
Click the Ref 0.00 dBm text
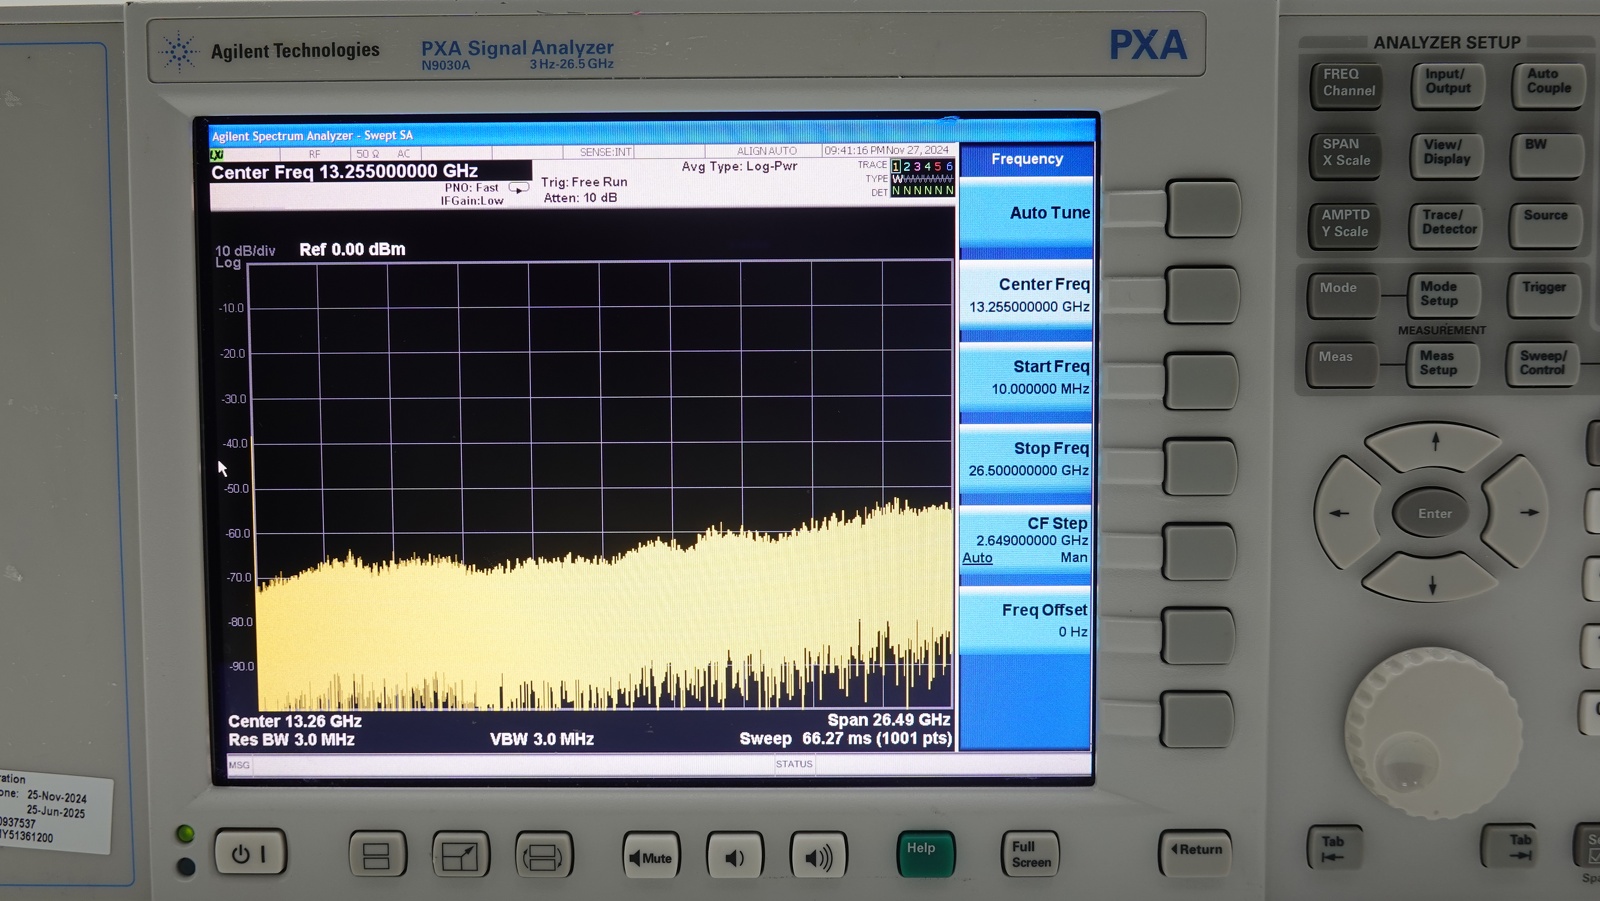pos(352,249)
